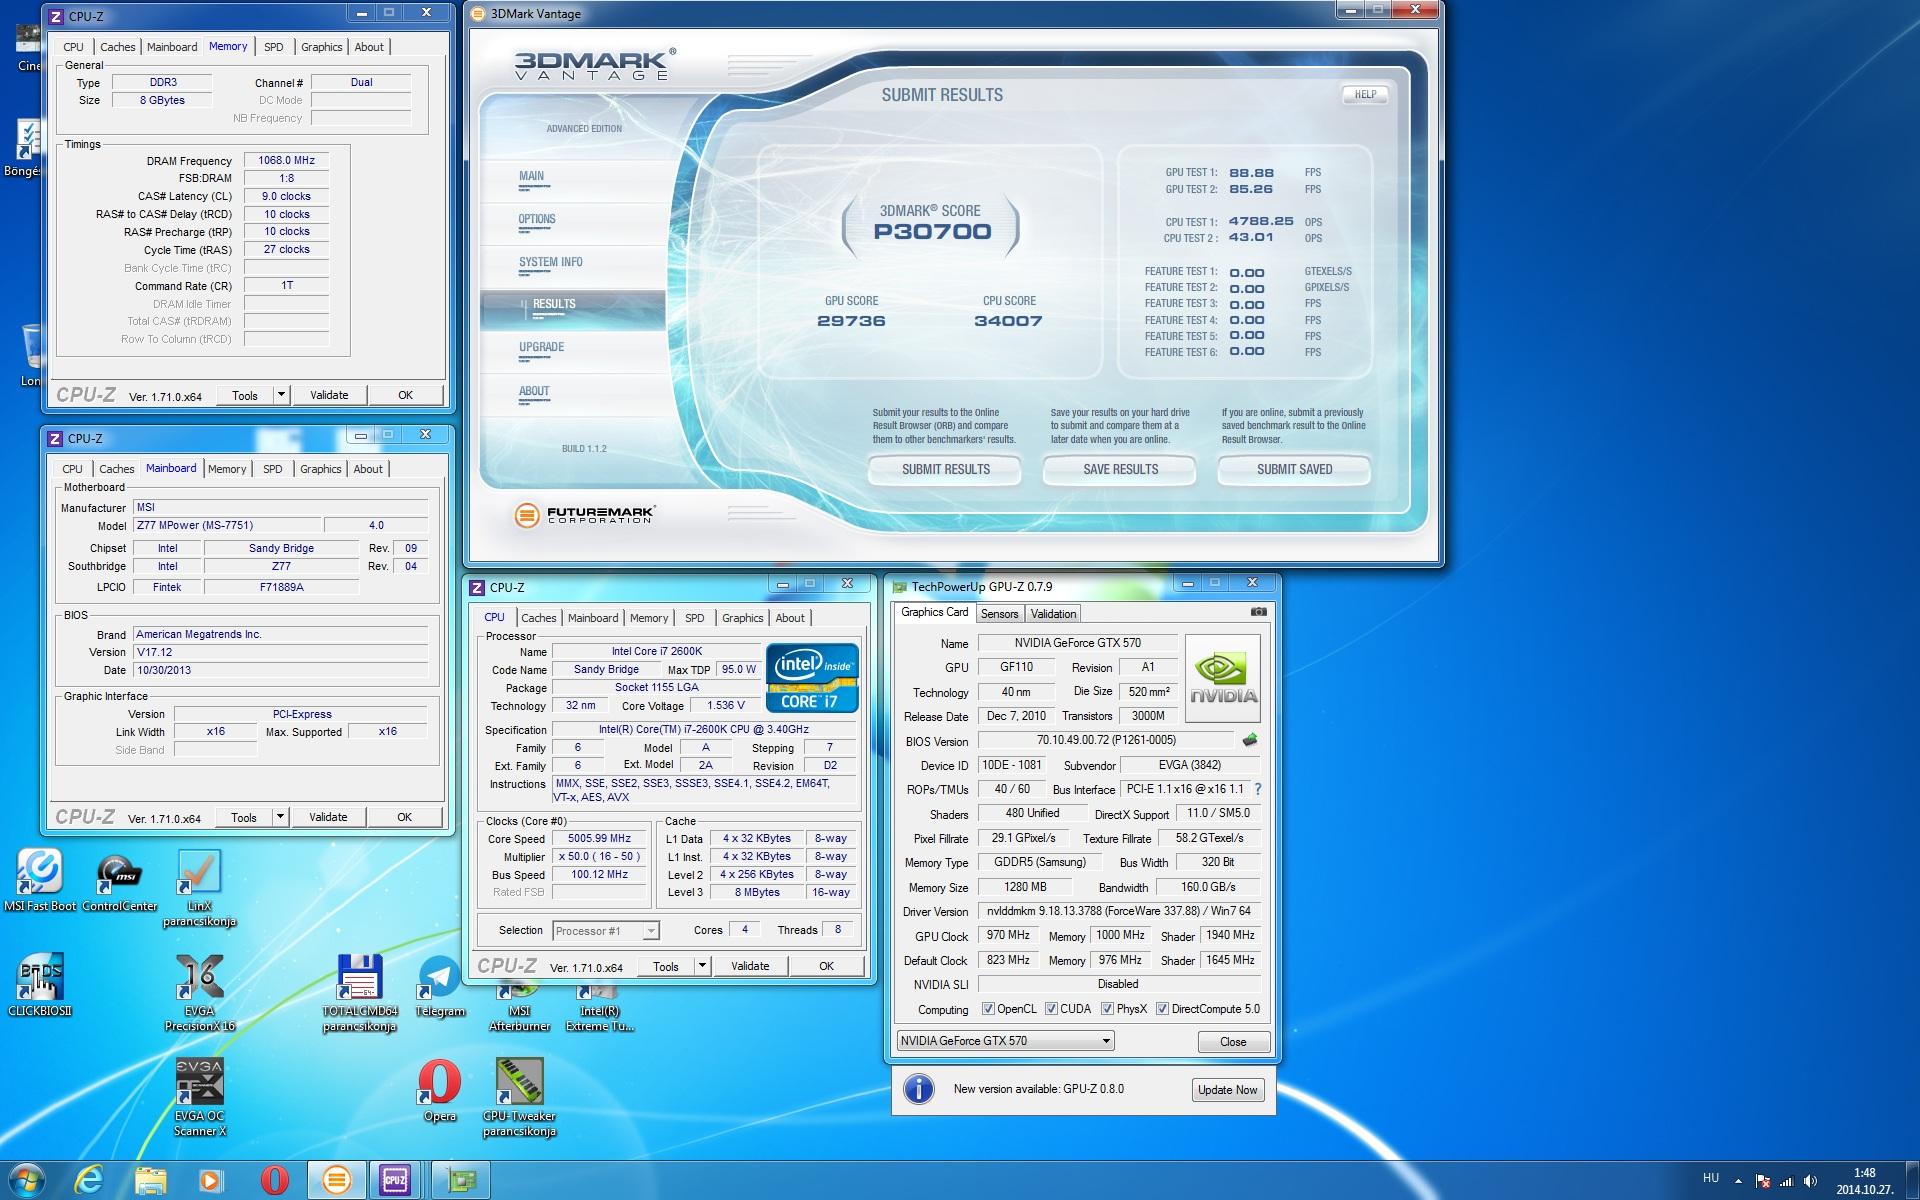
Task: Click the bus interface question mark icon
Action: (1257, 789)
